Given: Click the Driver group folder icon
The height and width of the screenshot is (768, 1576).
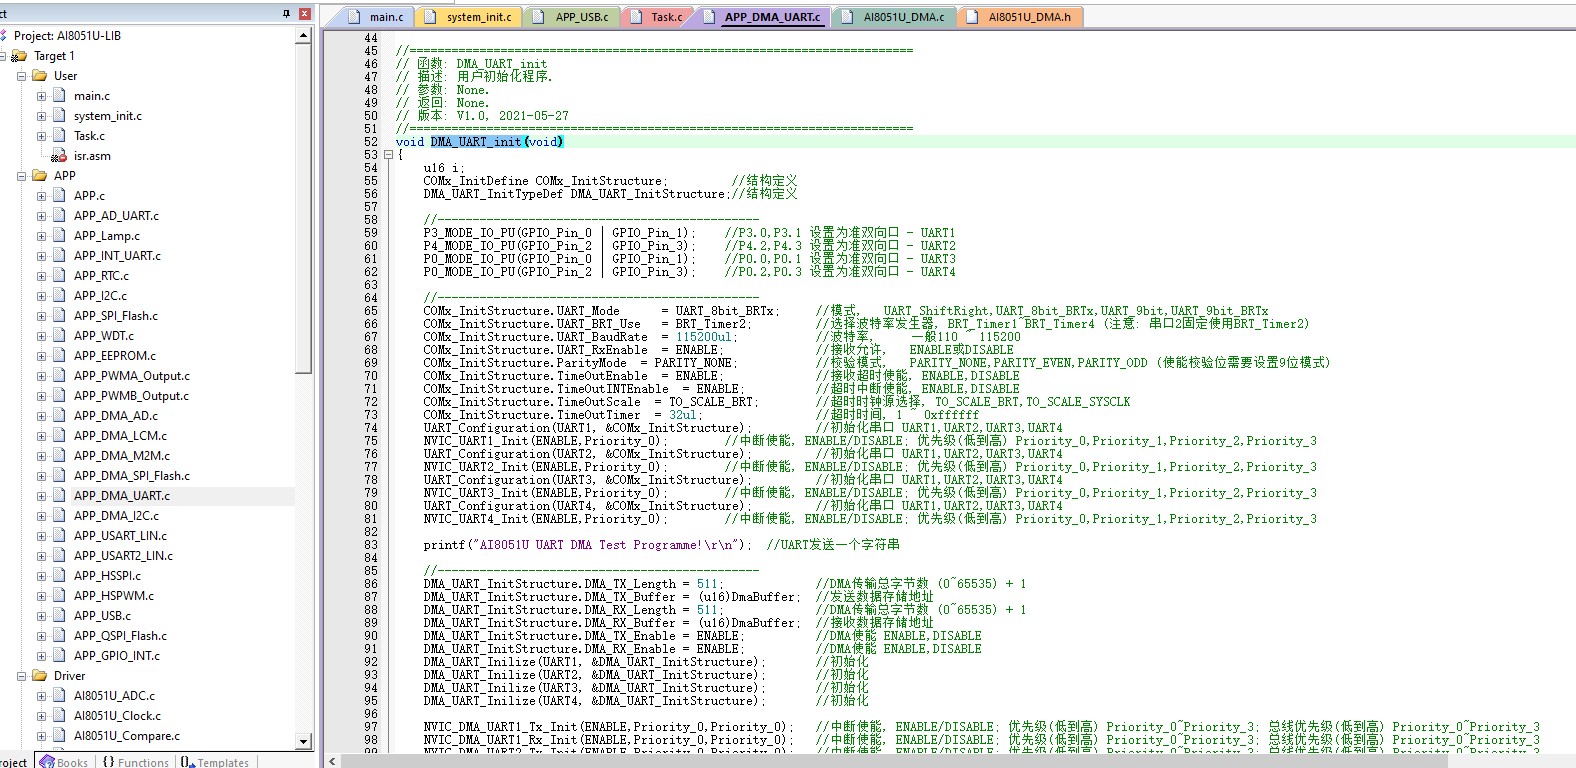Looking at the screenshot, I should 40,676.
